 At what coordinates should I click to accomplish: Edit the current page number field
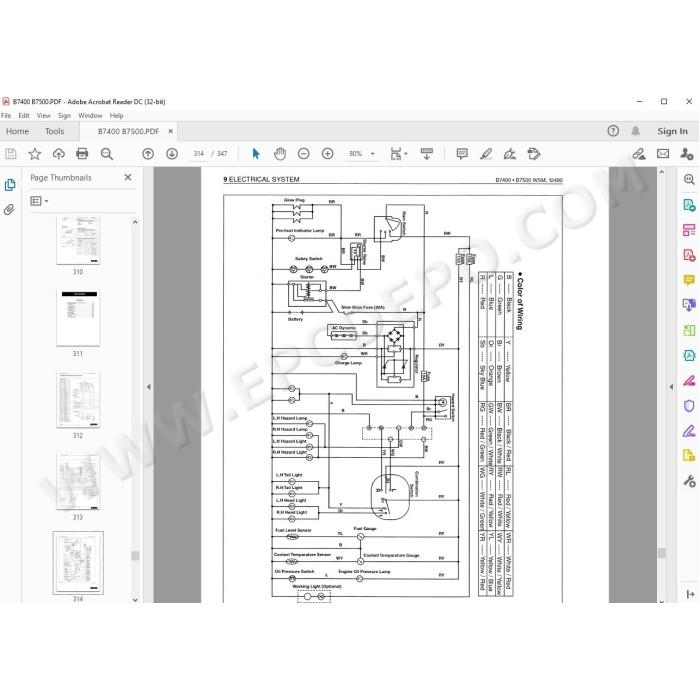[x=198, y=154]
